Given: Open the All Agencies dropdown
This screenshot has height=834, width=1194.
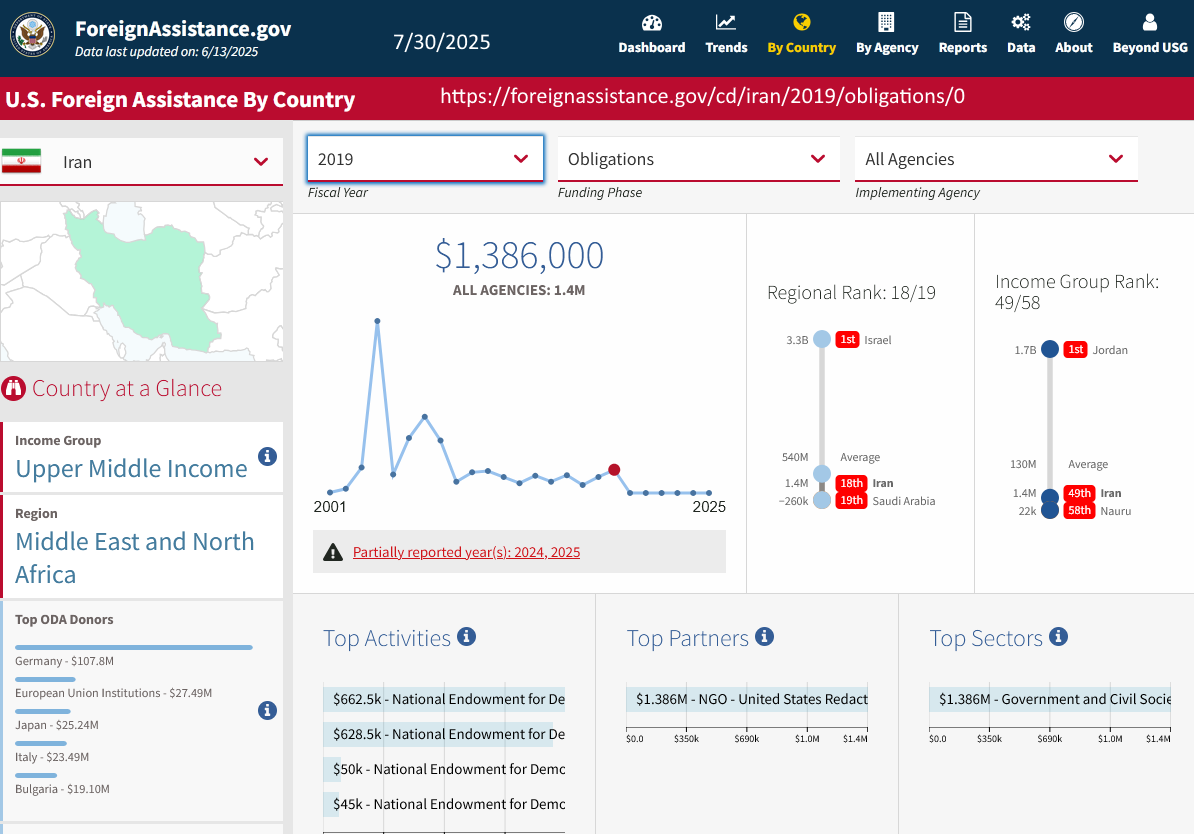Looking at the screenshot, I should pos(996,158).
